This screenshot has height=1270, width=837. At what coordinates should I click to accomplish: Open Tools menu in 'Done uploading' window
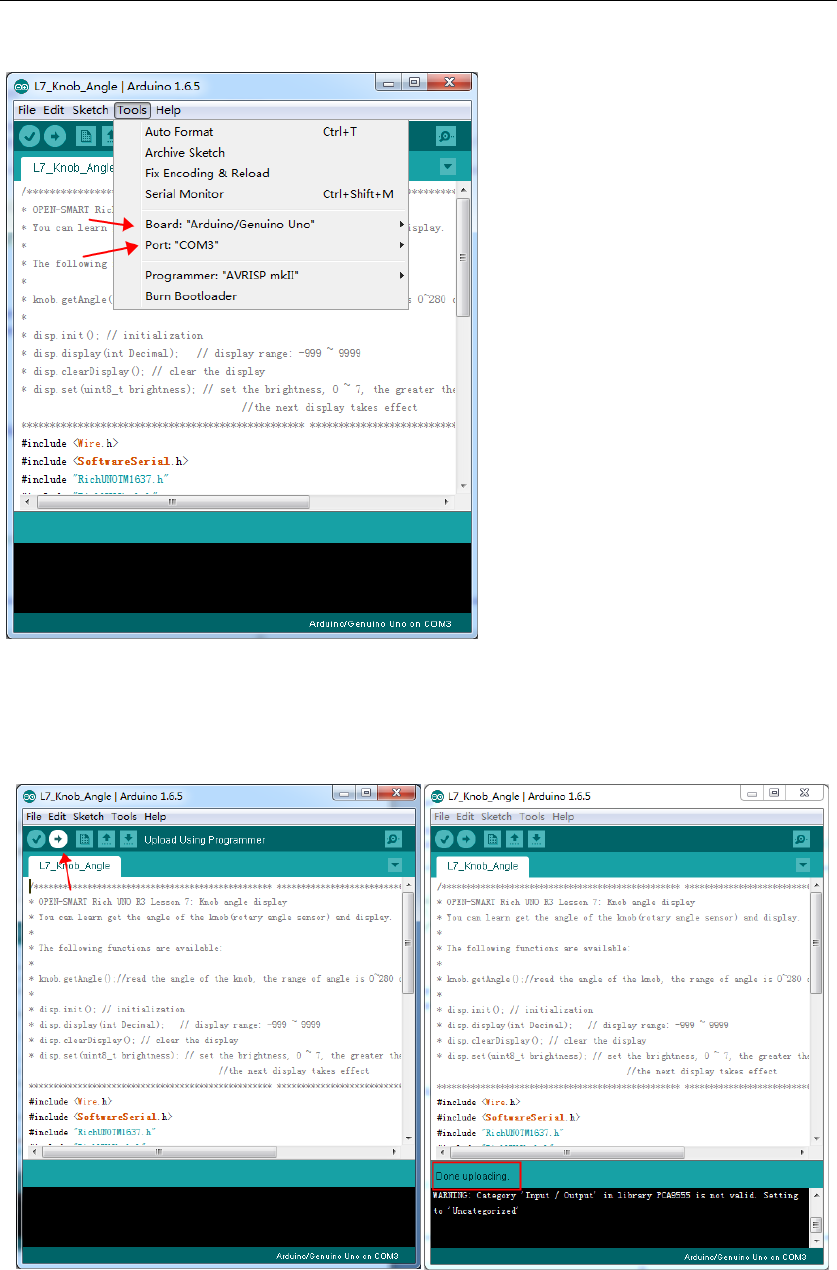tap(532, 817)
